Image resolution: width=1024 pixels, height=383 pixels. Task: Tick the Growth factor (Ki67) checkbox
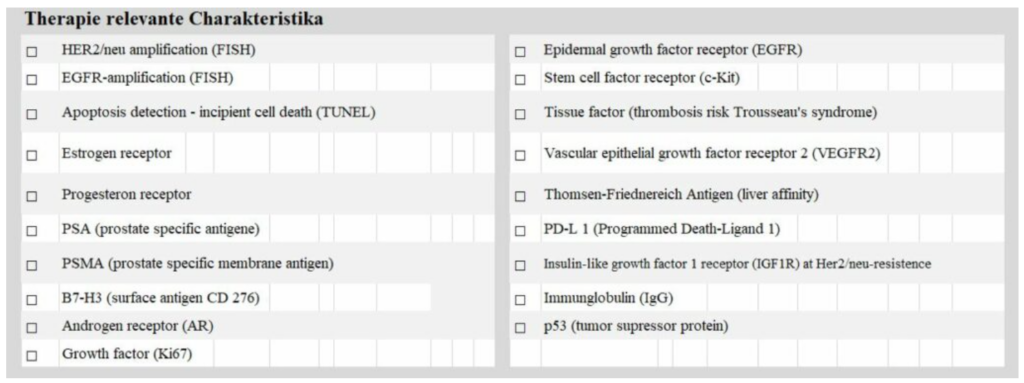tap(32, 356)
